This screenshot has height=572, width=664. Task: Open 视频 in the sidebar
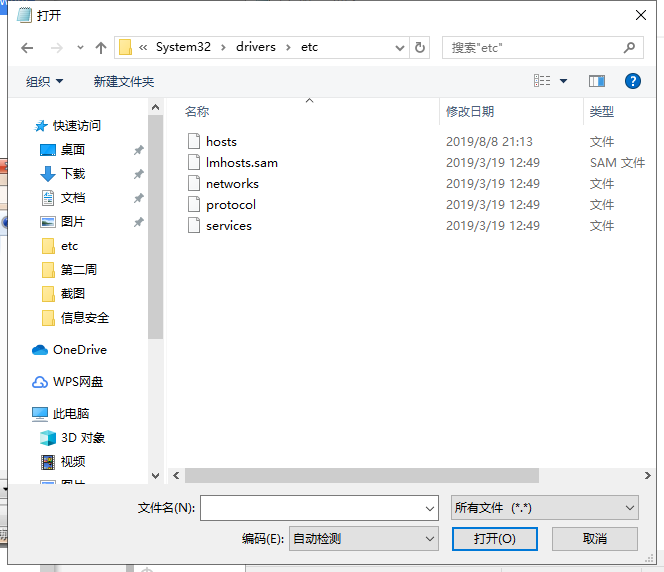(73, 461)
